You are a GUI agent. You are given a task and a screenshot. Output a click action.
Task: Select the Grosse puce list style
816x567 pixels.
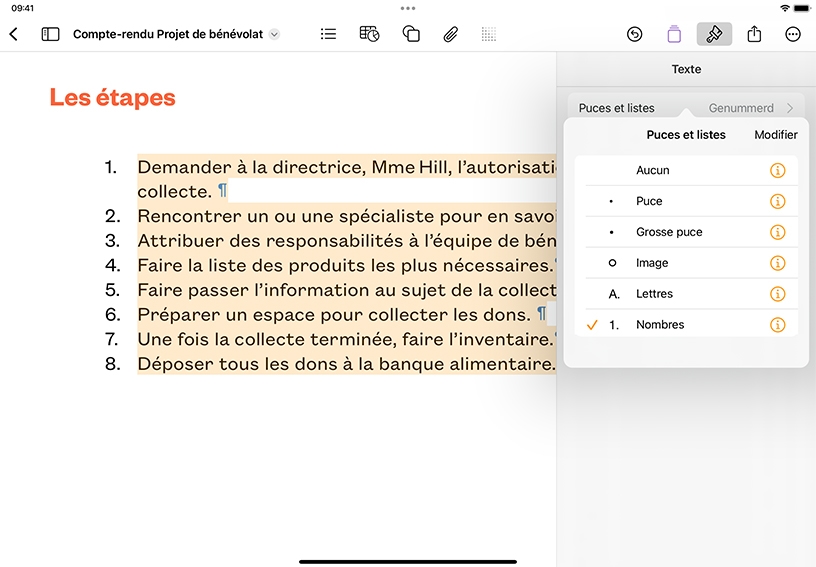(x=686, y=232)
